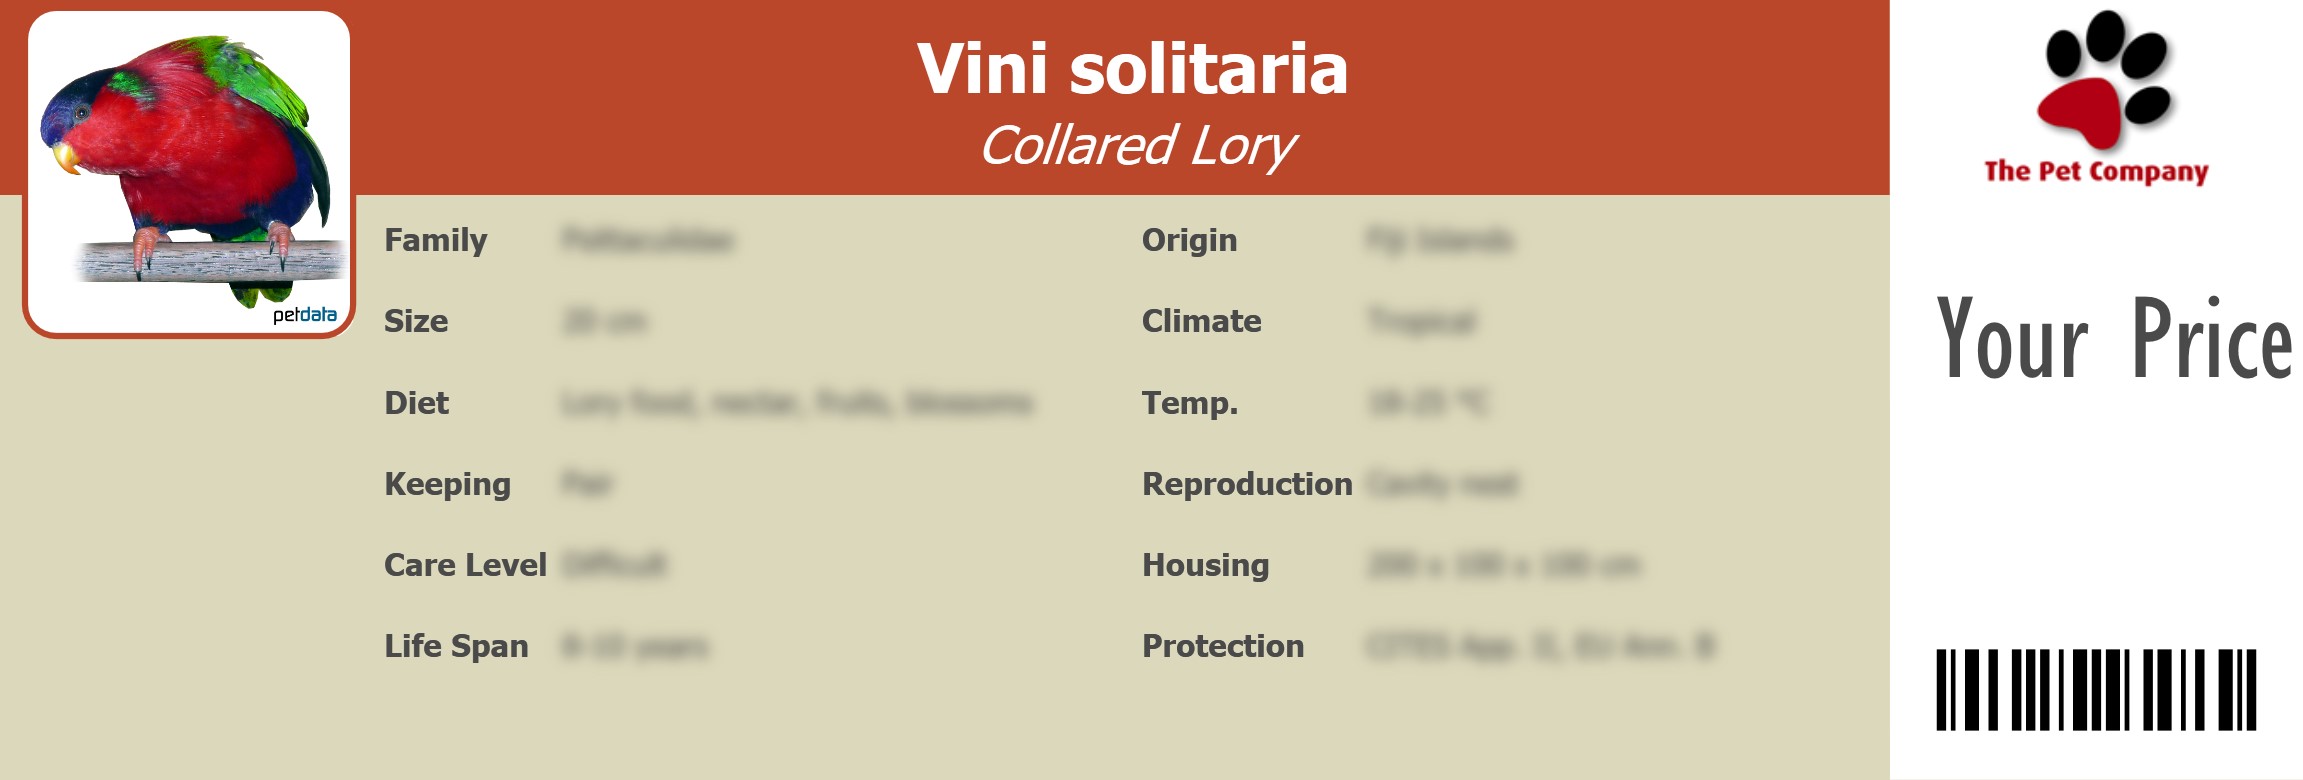This screenshot has width=2303, height=780.
Task: Click the petdata logo under the bird
Action: [304, 315]
